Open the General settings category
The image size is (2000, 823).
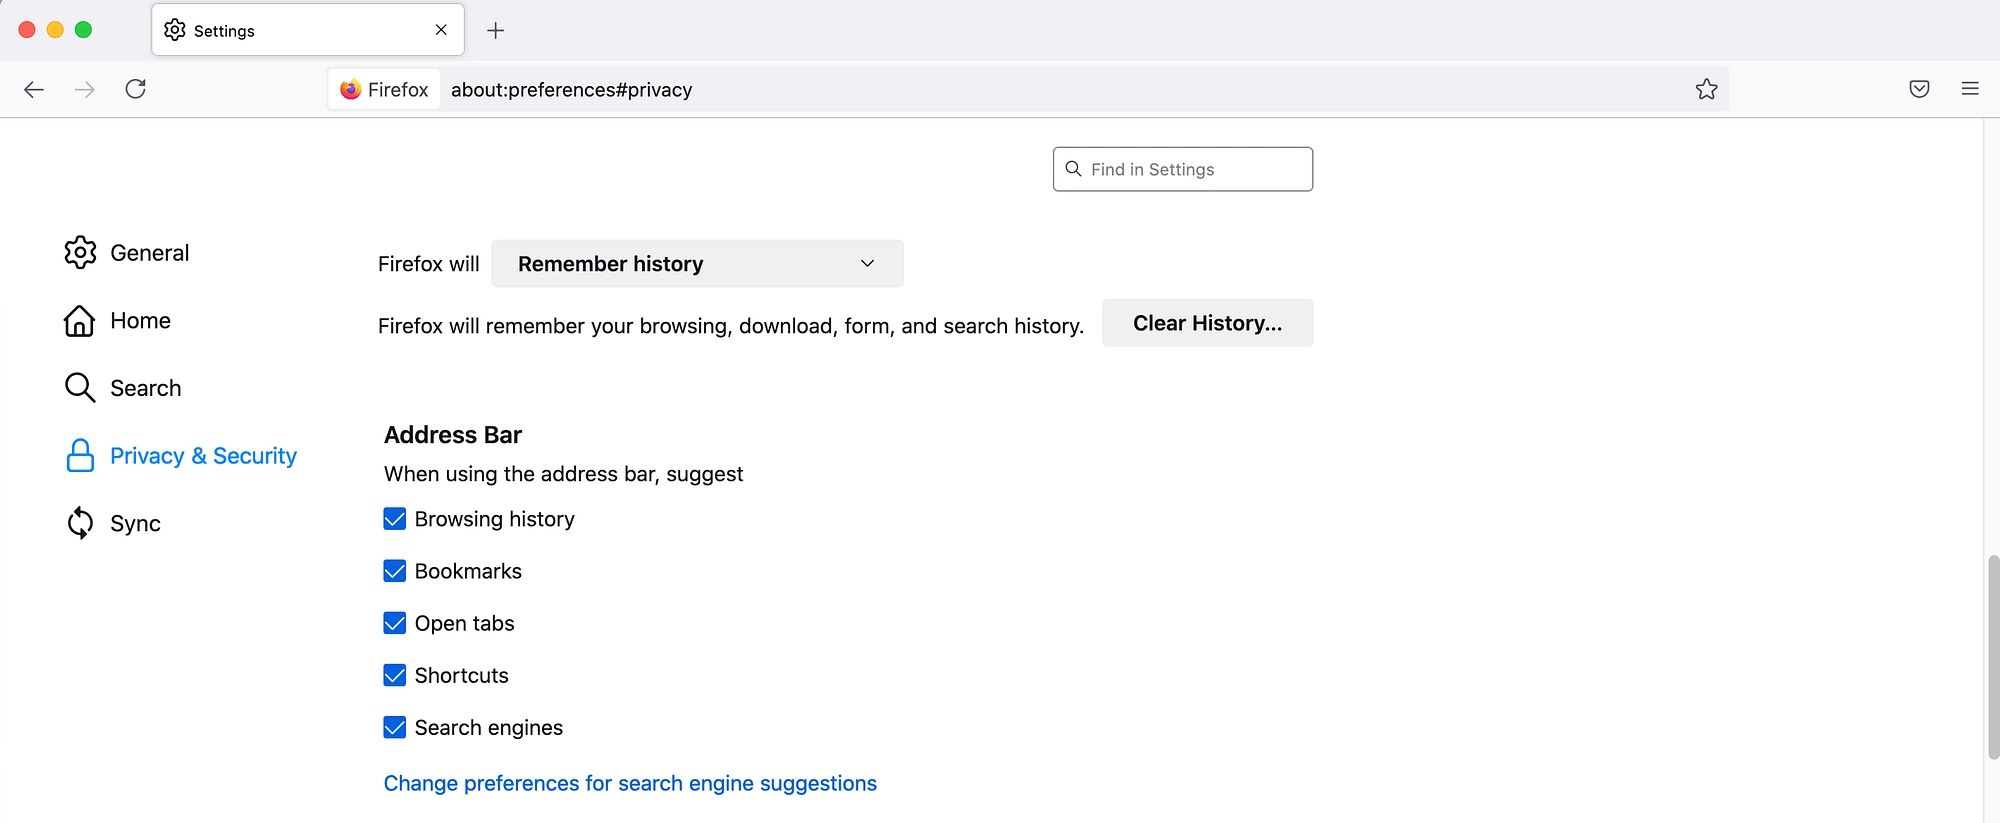[x=127, y=252]
